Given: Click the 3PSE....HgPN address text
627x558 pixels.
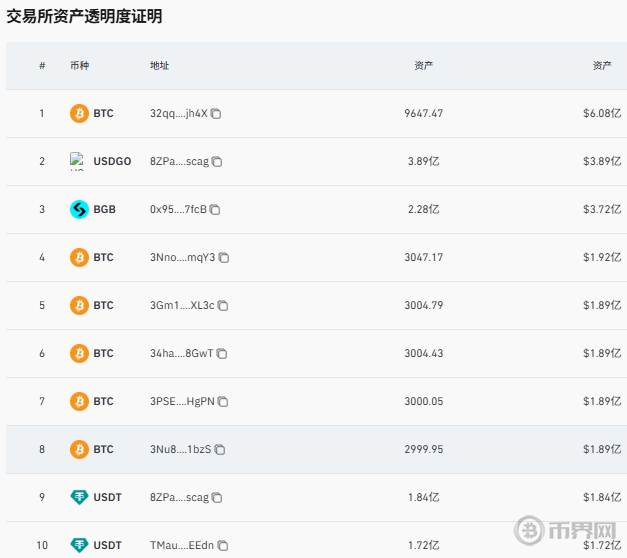Looking at the screenshot, I should coord(182,402).
